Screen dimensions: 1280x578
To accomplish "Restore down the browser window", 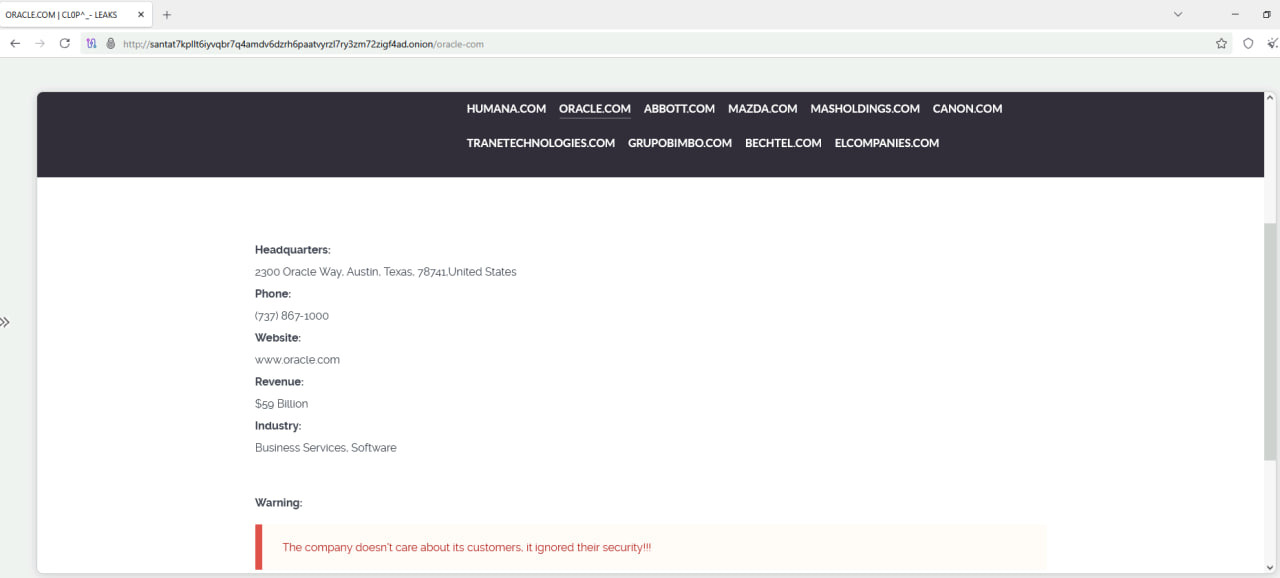I will click(1266, 15).
